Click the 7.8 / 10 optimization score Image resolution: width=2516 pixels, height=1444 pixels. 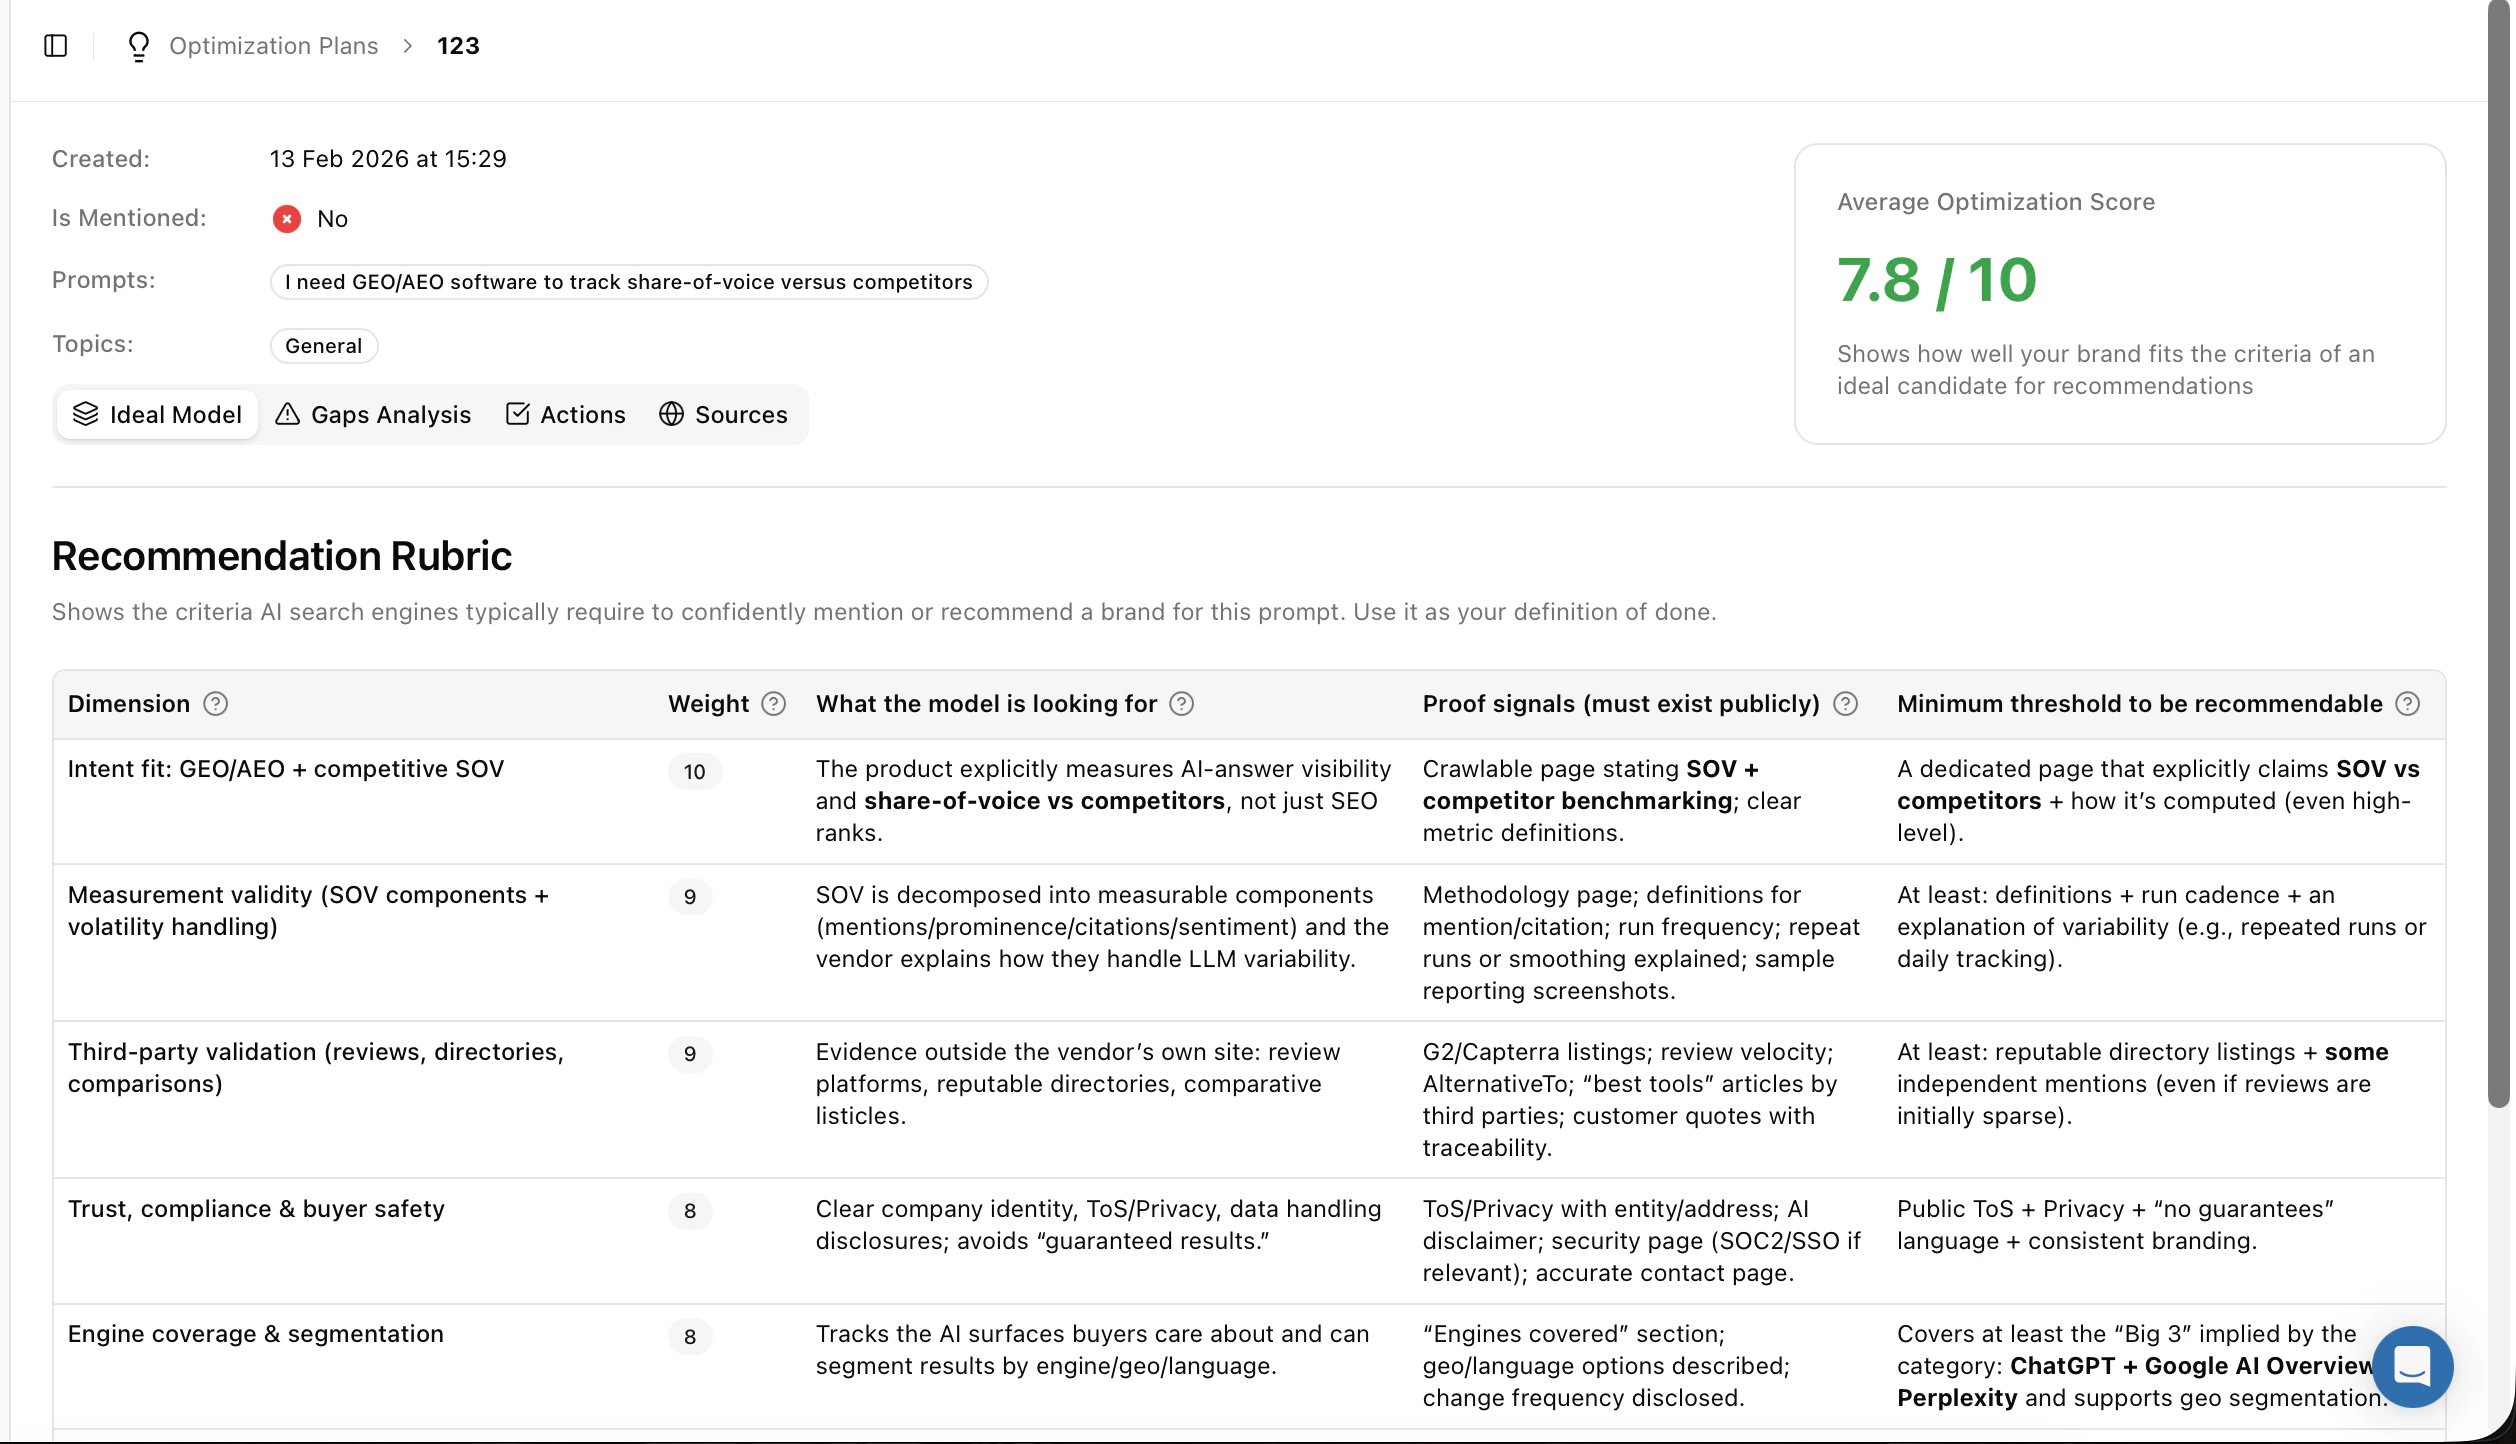(1936, 280)
